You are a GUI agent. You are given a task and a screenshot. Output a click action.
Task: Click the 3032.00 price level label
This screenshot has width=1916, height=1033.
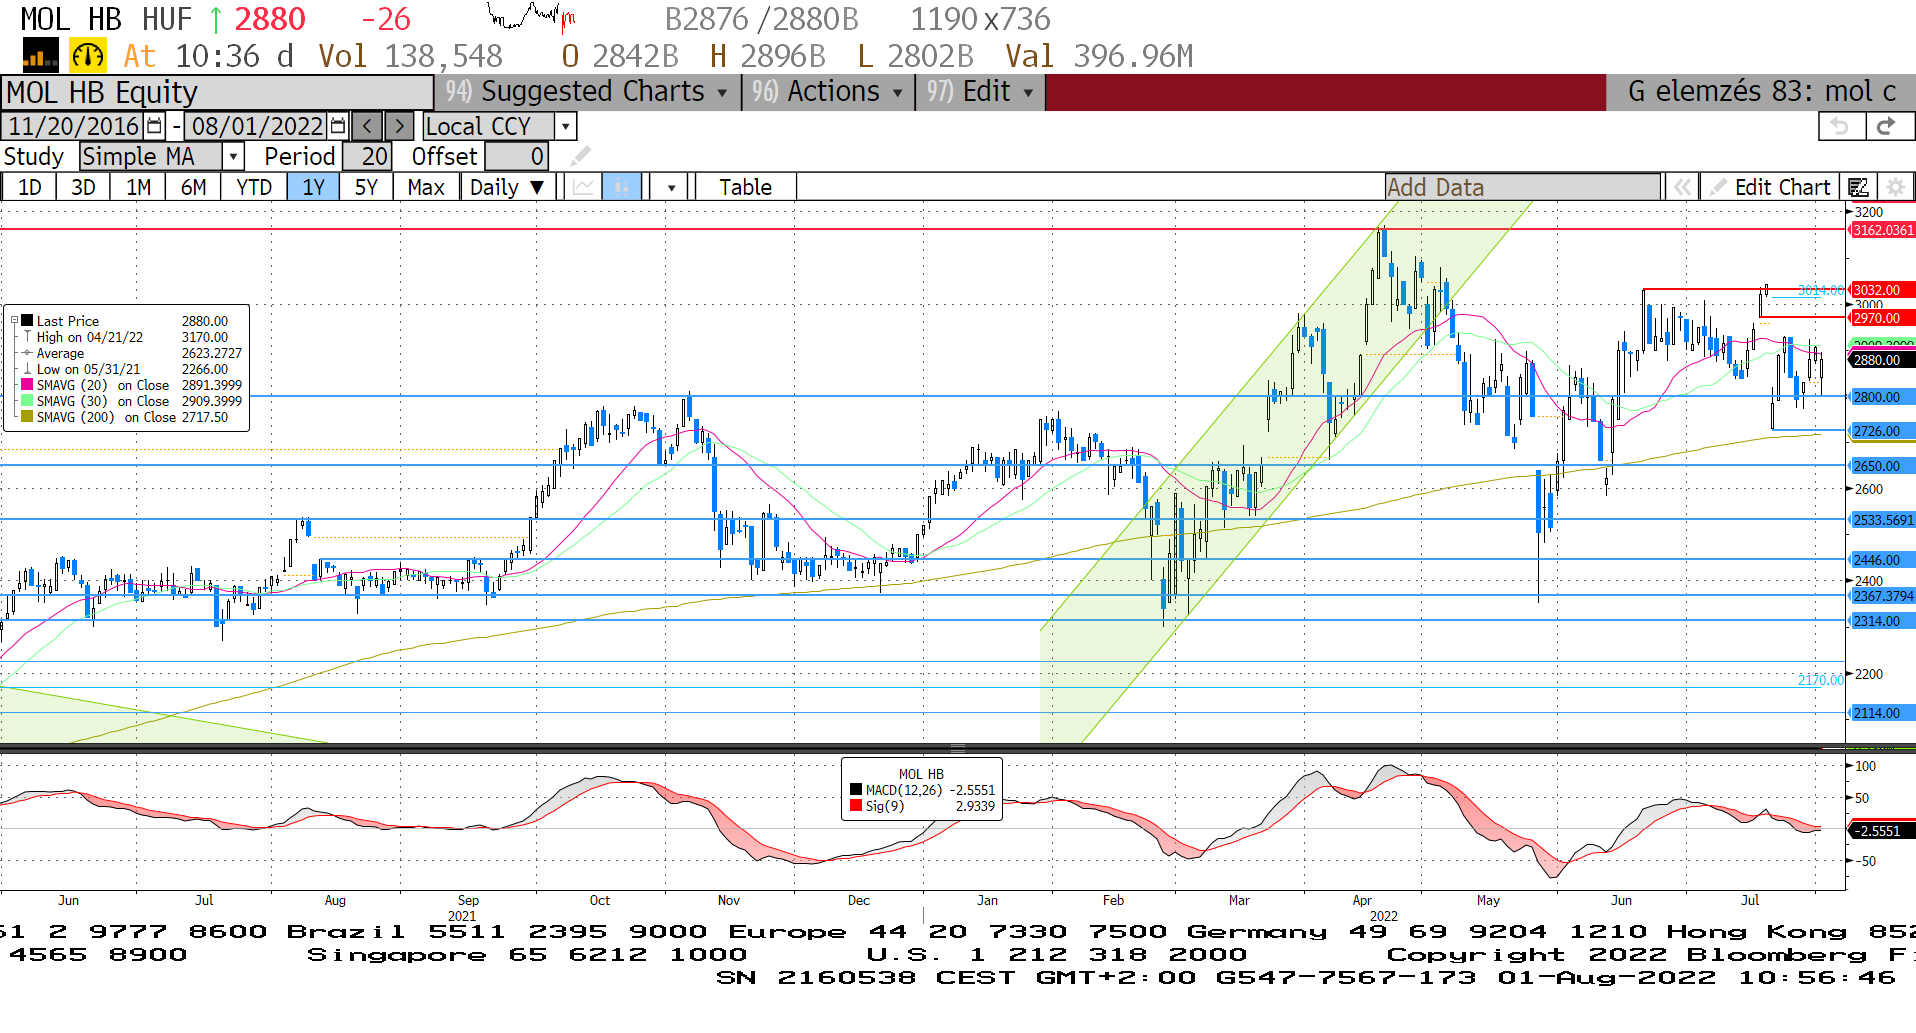coord(1882,290)
